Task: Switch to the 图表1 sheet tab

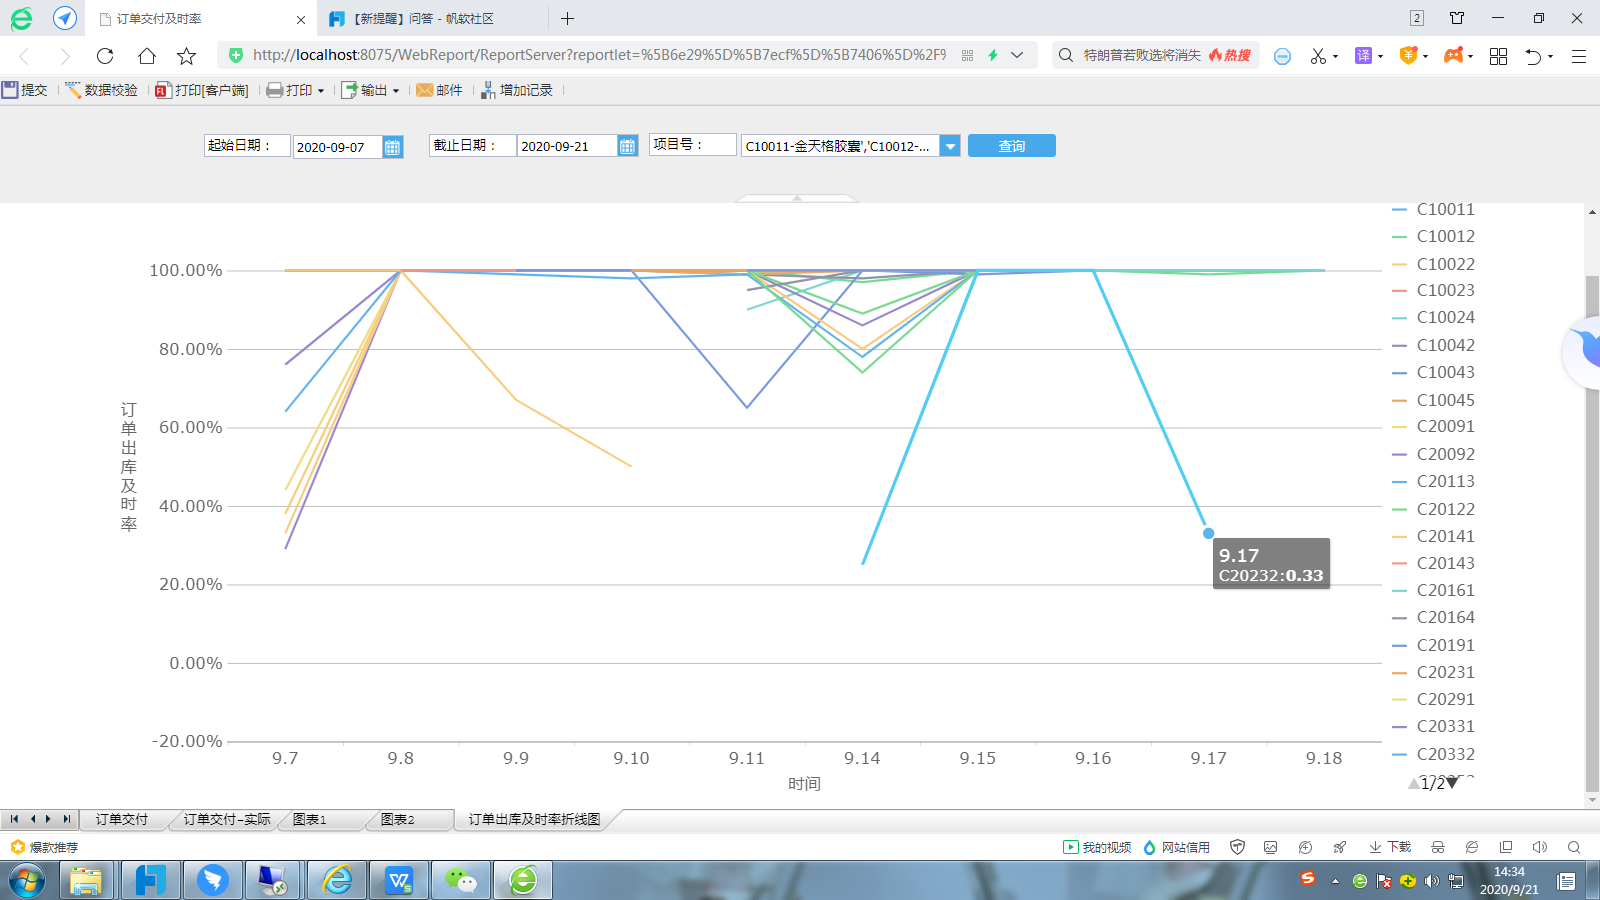Action: pyautogui.click(x=310, y=819)
